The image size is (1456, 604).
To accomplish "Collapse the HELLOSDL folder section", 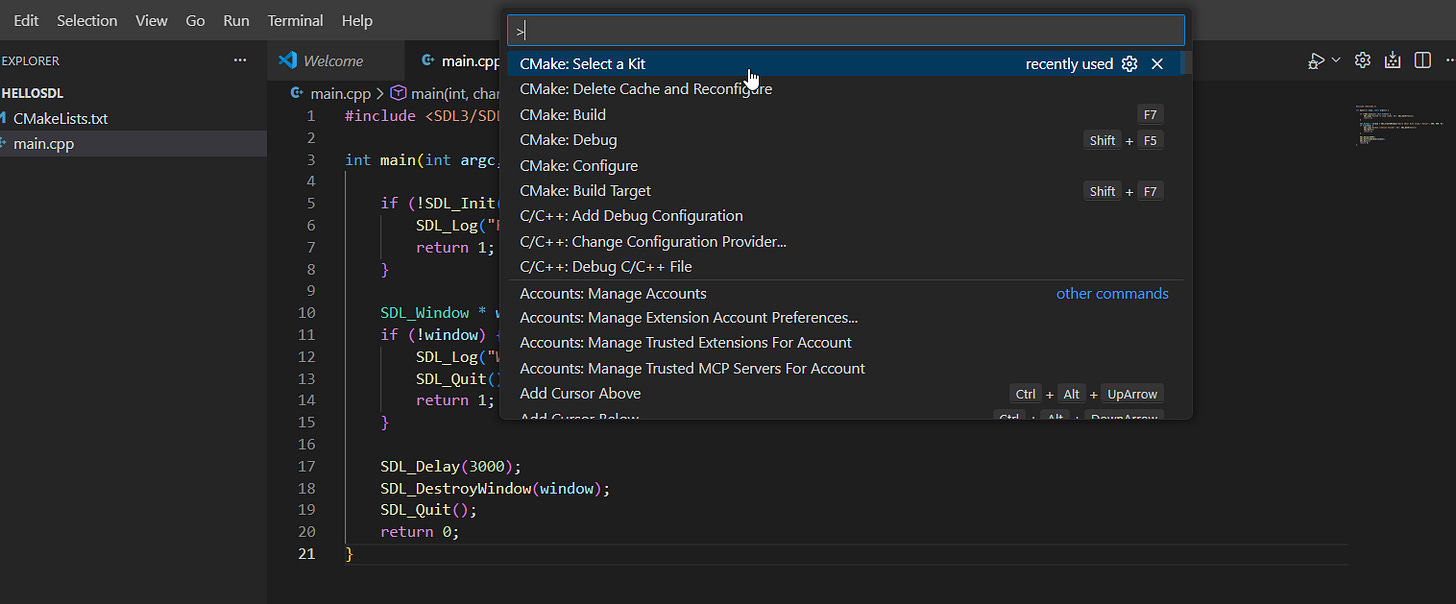I will click(x=32, y=93).
